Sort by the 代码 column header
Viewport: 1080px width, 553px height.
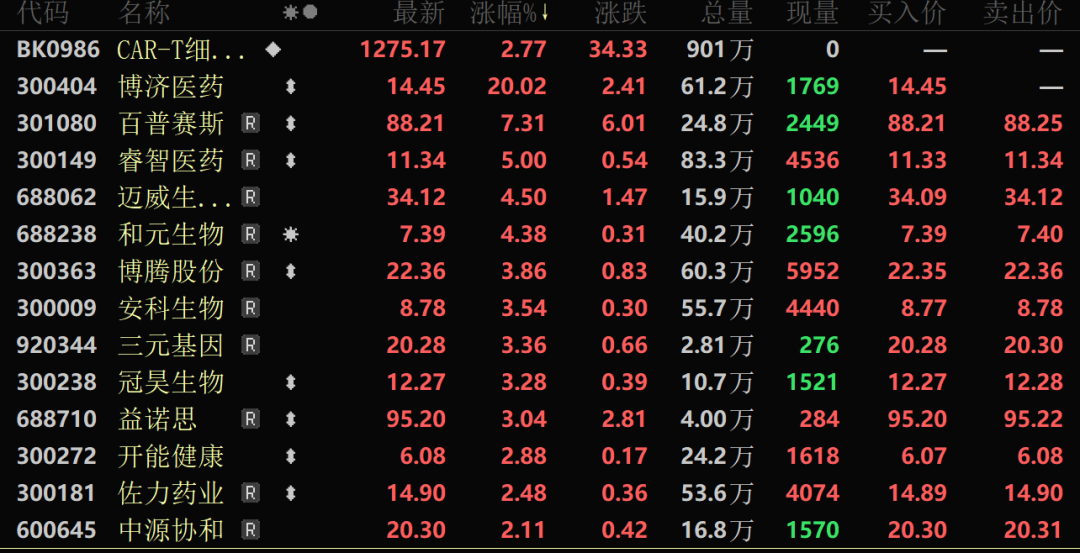(x=42, y=12)
